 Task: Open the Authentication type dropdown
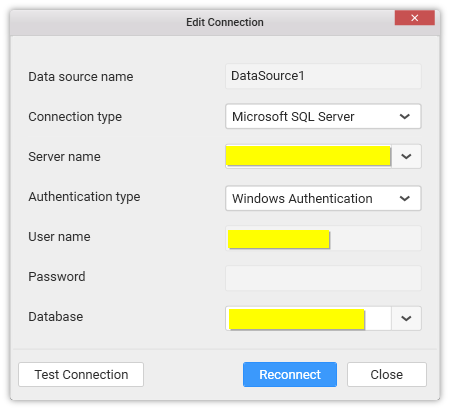[x=323, y=198]
